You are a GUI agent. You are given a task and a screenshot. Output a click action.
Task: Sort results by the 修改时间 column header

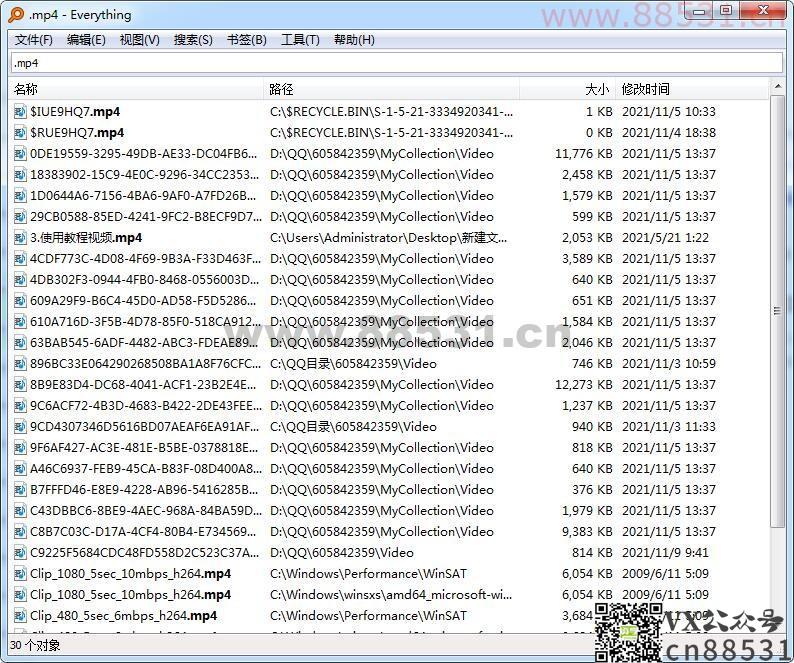[x=692, y=90]
